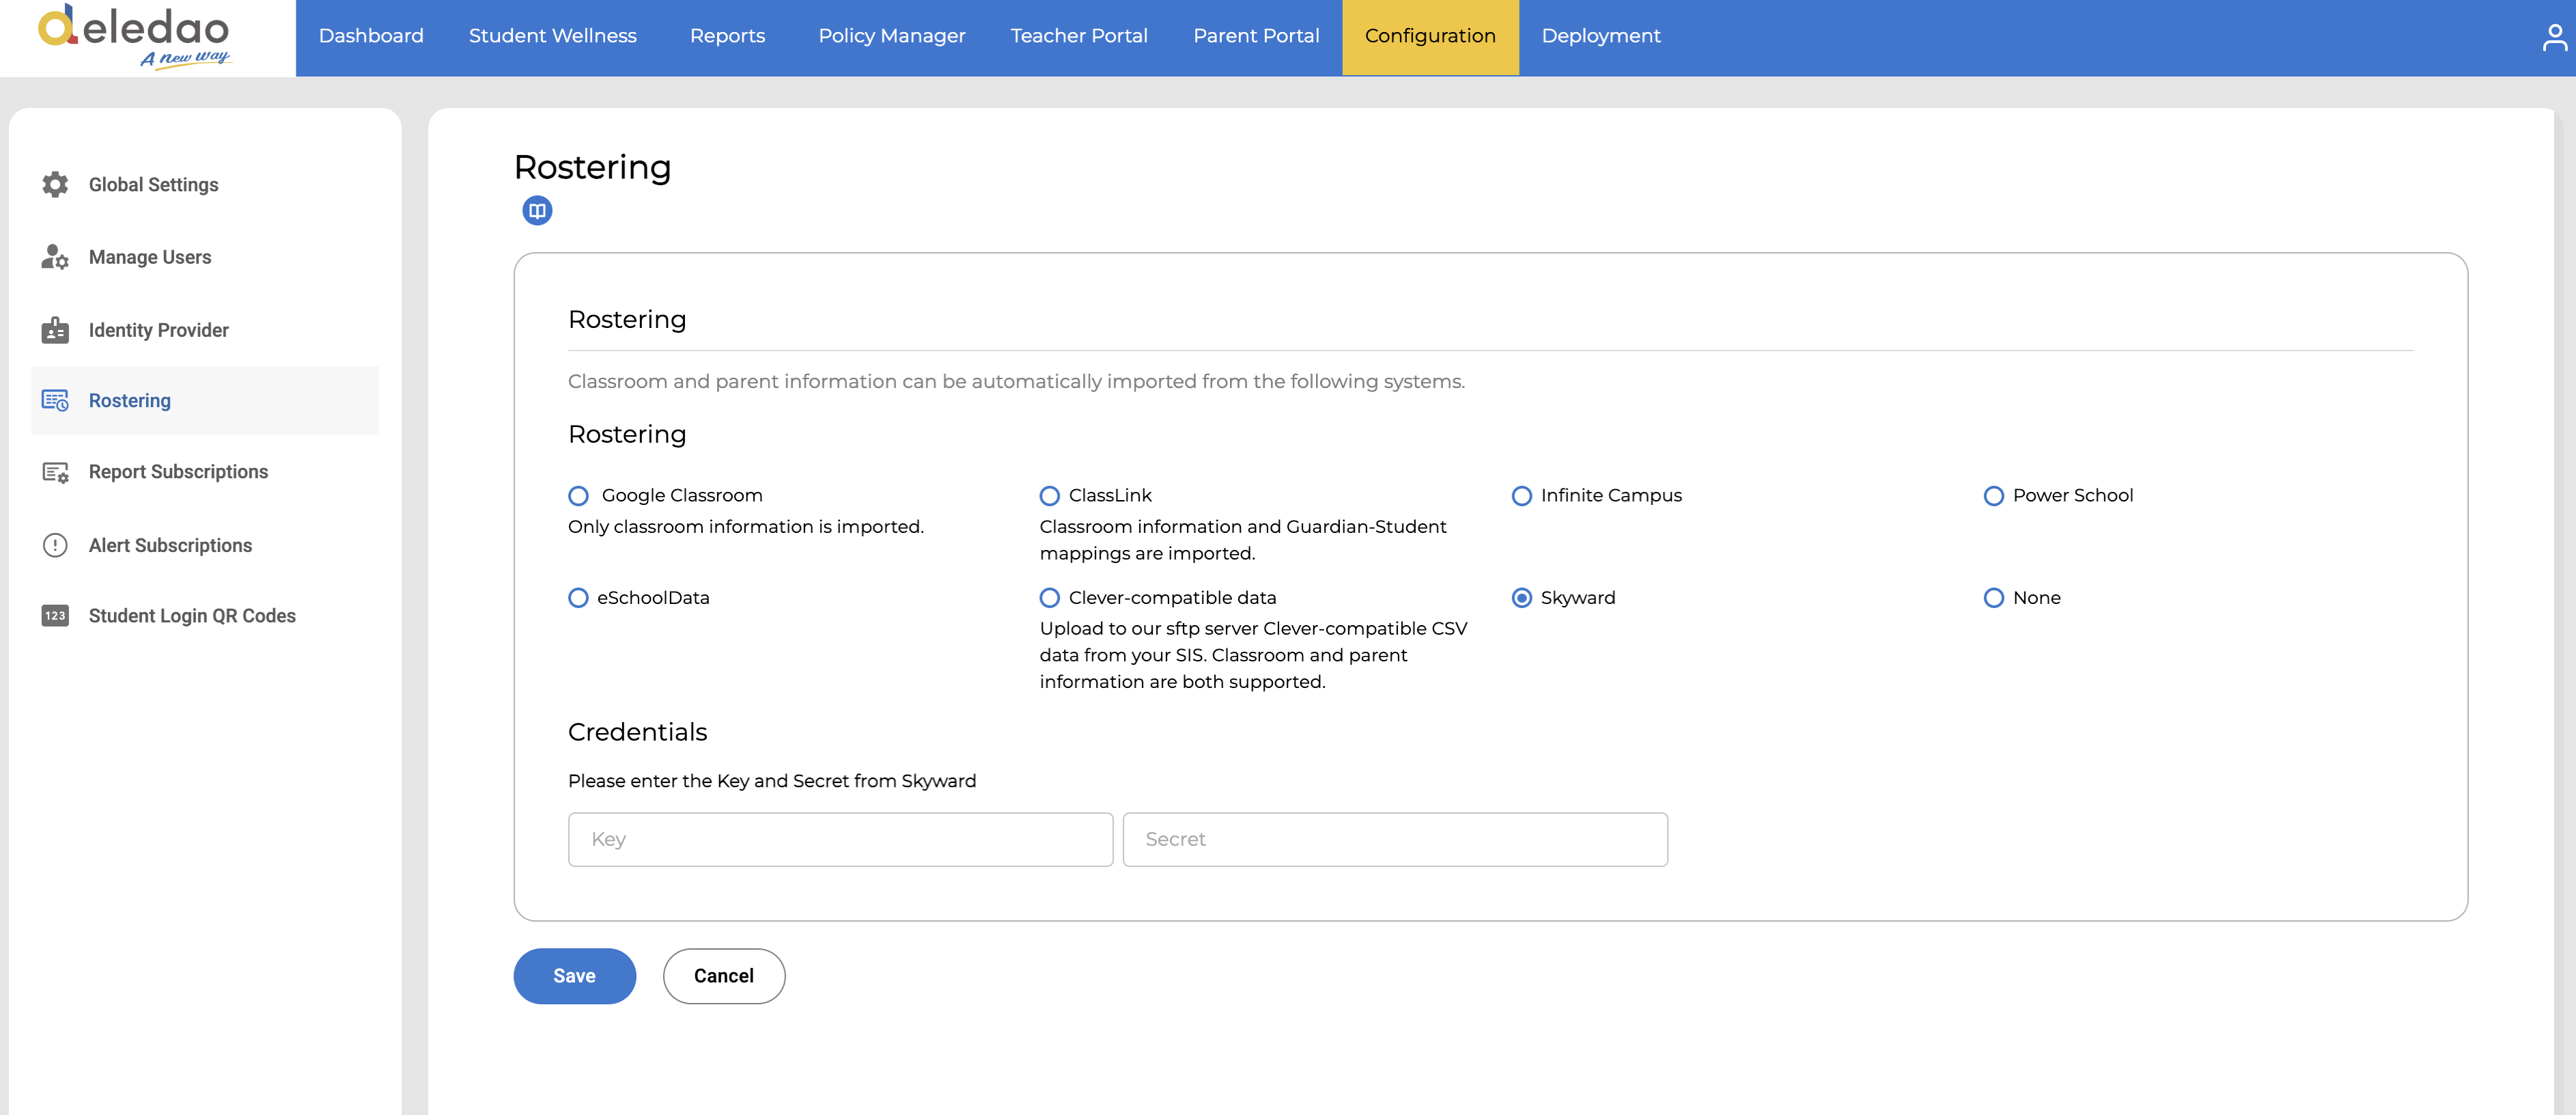2576x1115 pixels.
Task: Choose the None rostering option
Action: (x=1993, y=598)
